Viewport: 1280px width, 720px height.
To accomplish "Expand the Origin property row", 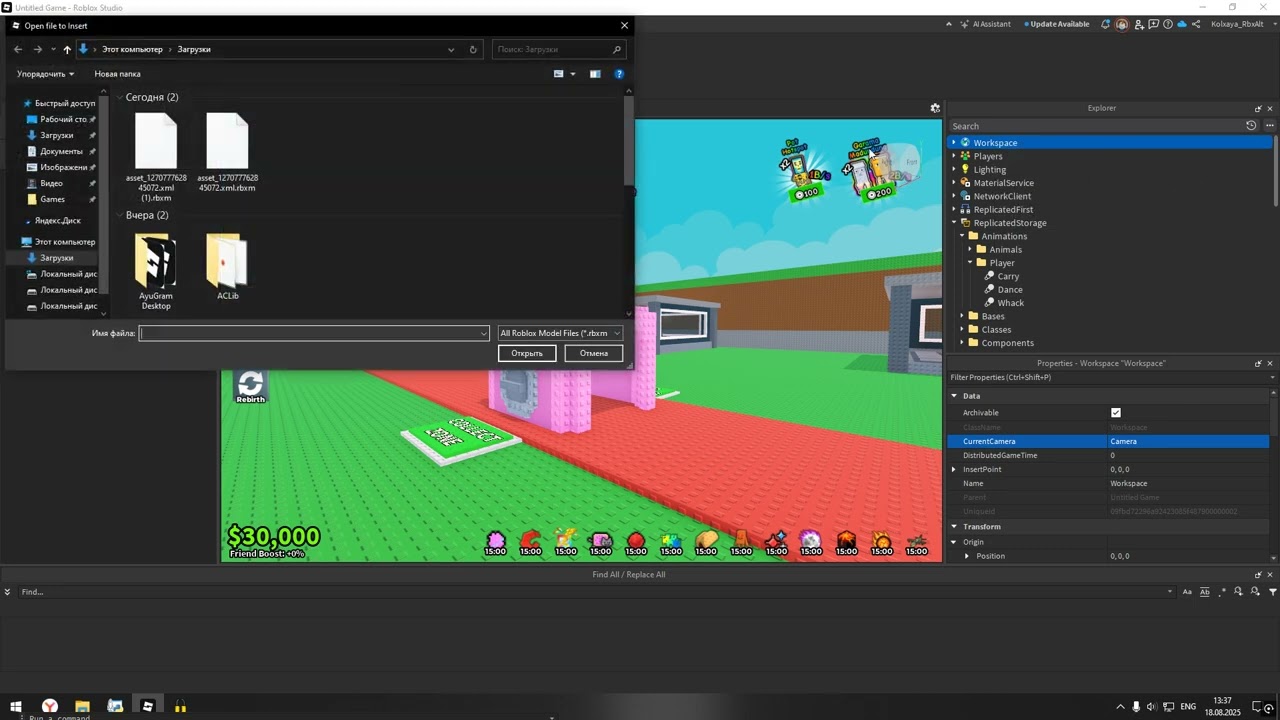I will tap(954, 542).
